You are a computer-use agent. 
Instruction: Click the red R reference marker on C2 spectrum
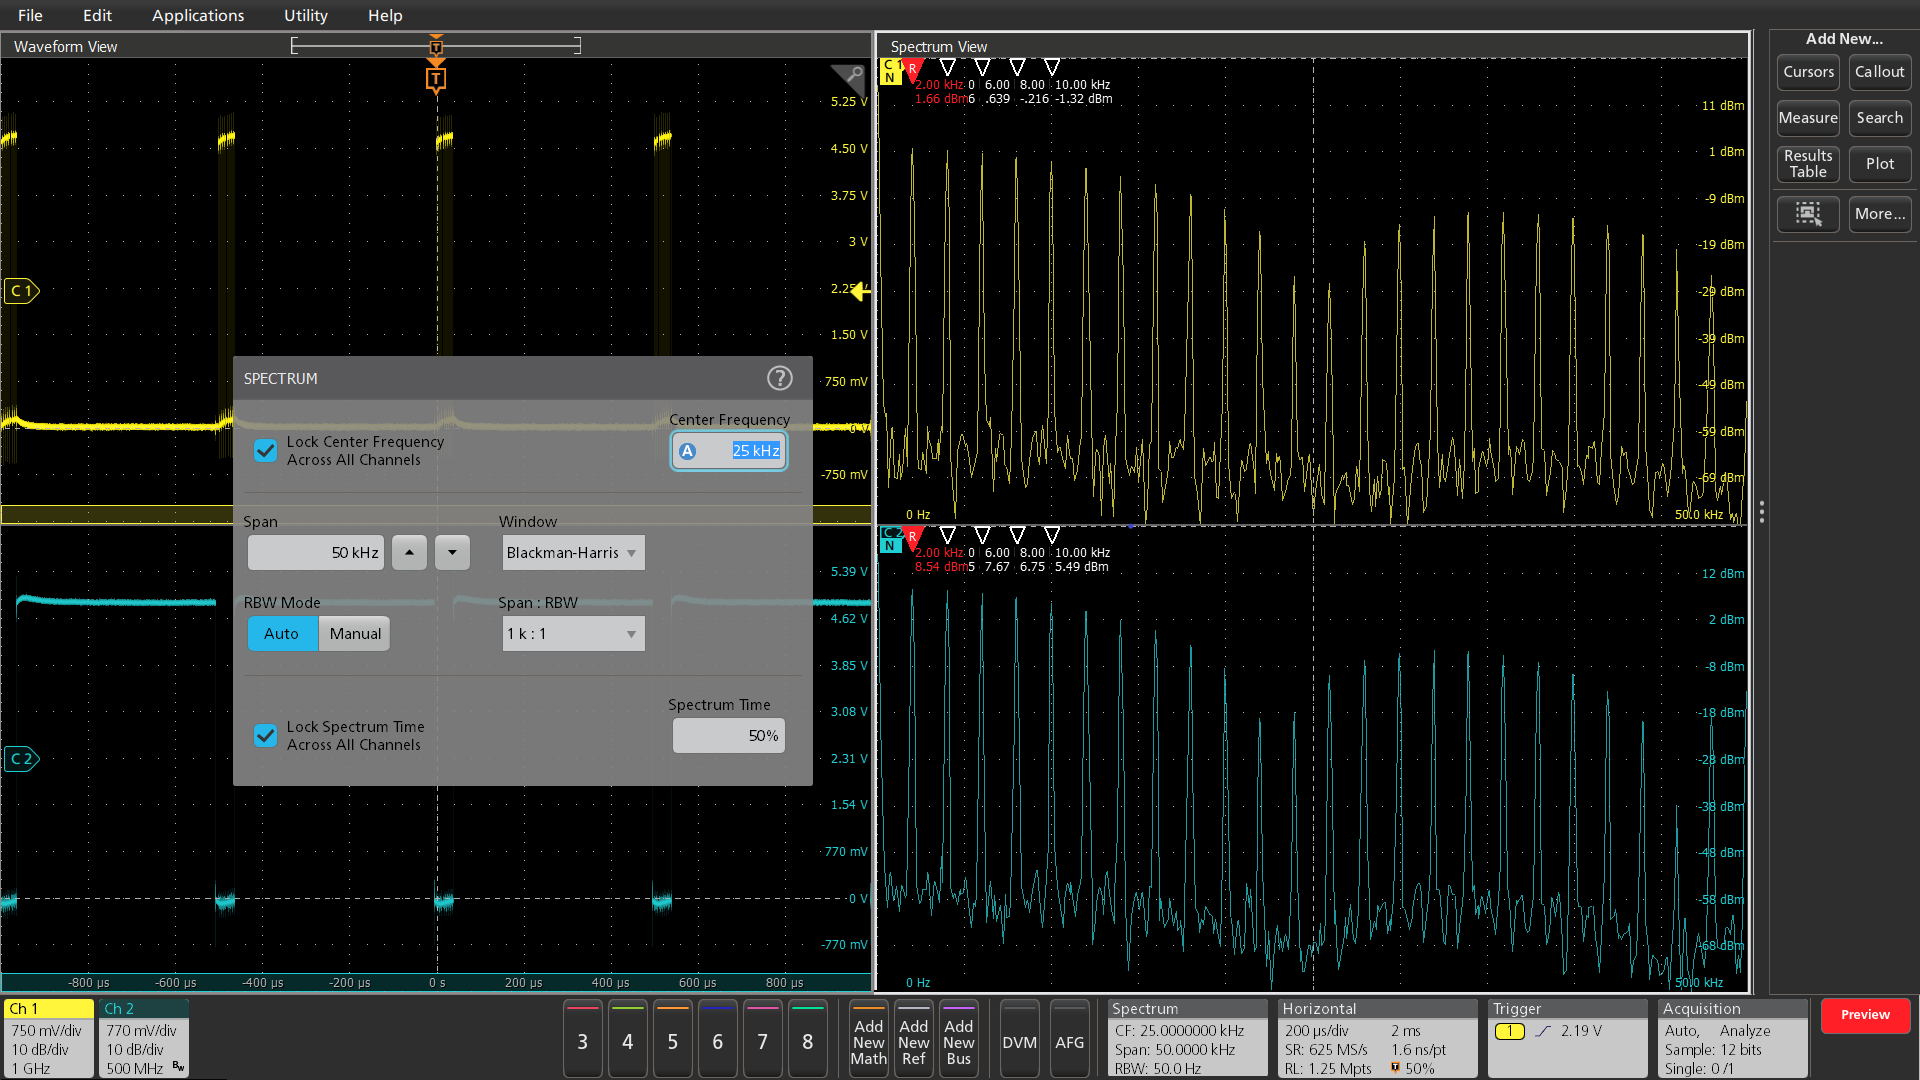click(912, 538)
